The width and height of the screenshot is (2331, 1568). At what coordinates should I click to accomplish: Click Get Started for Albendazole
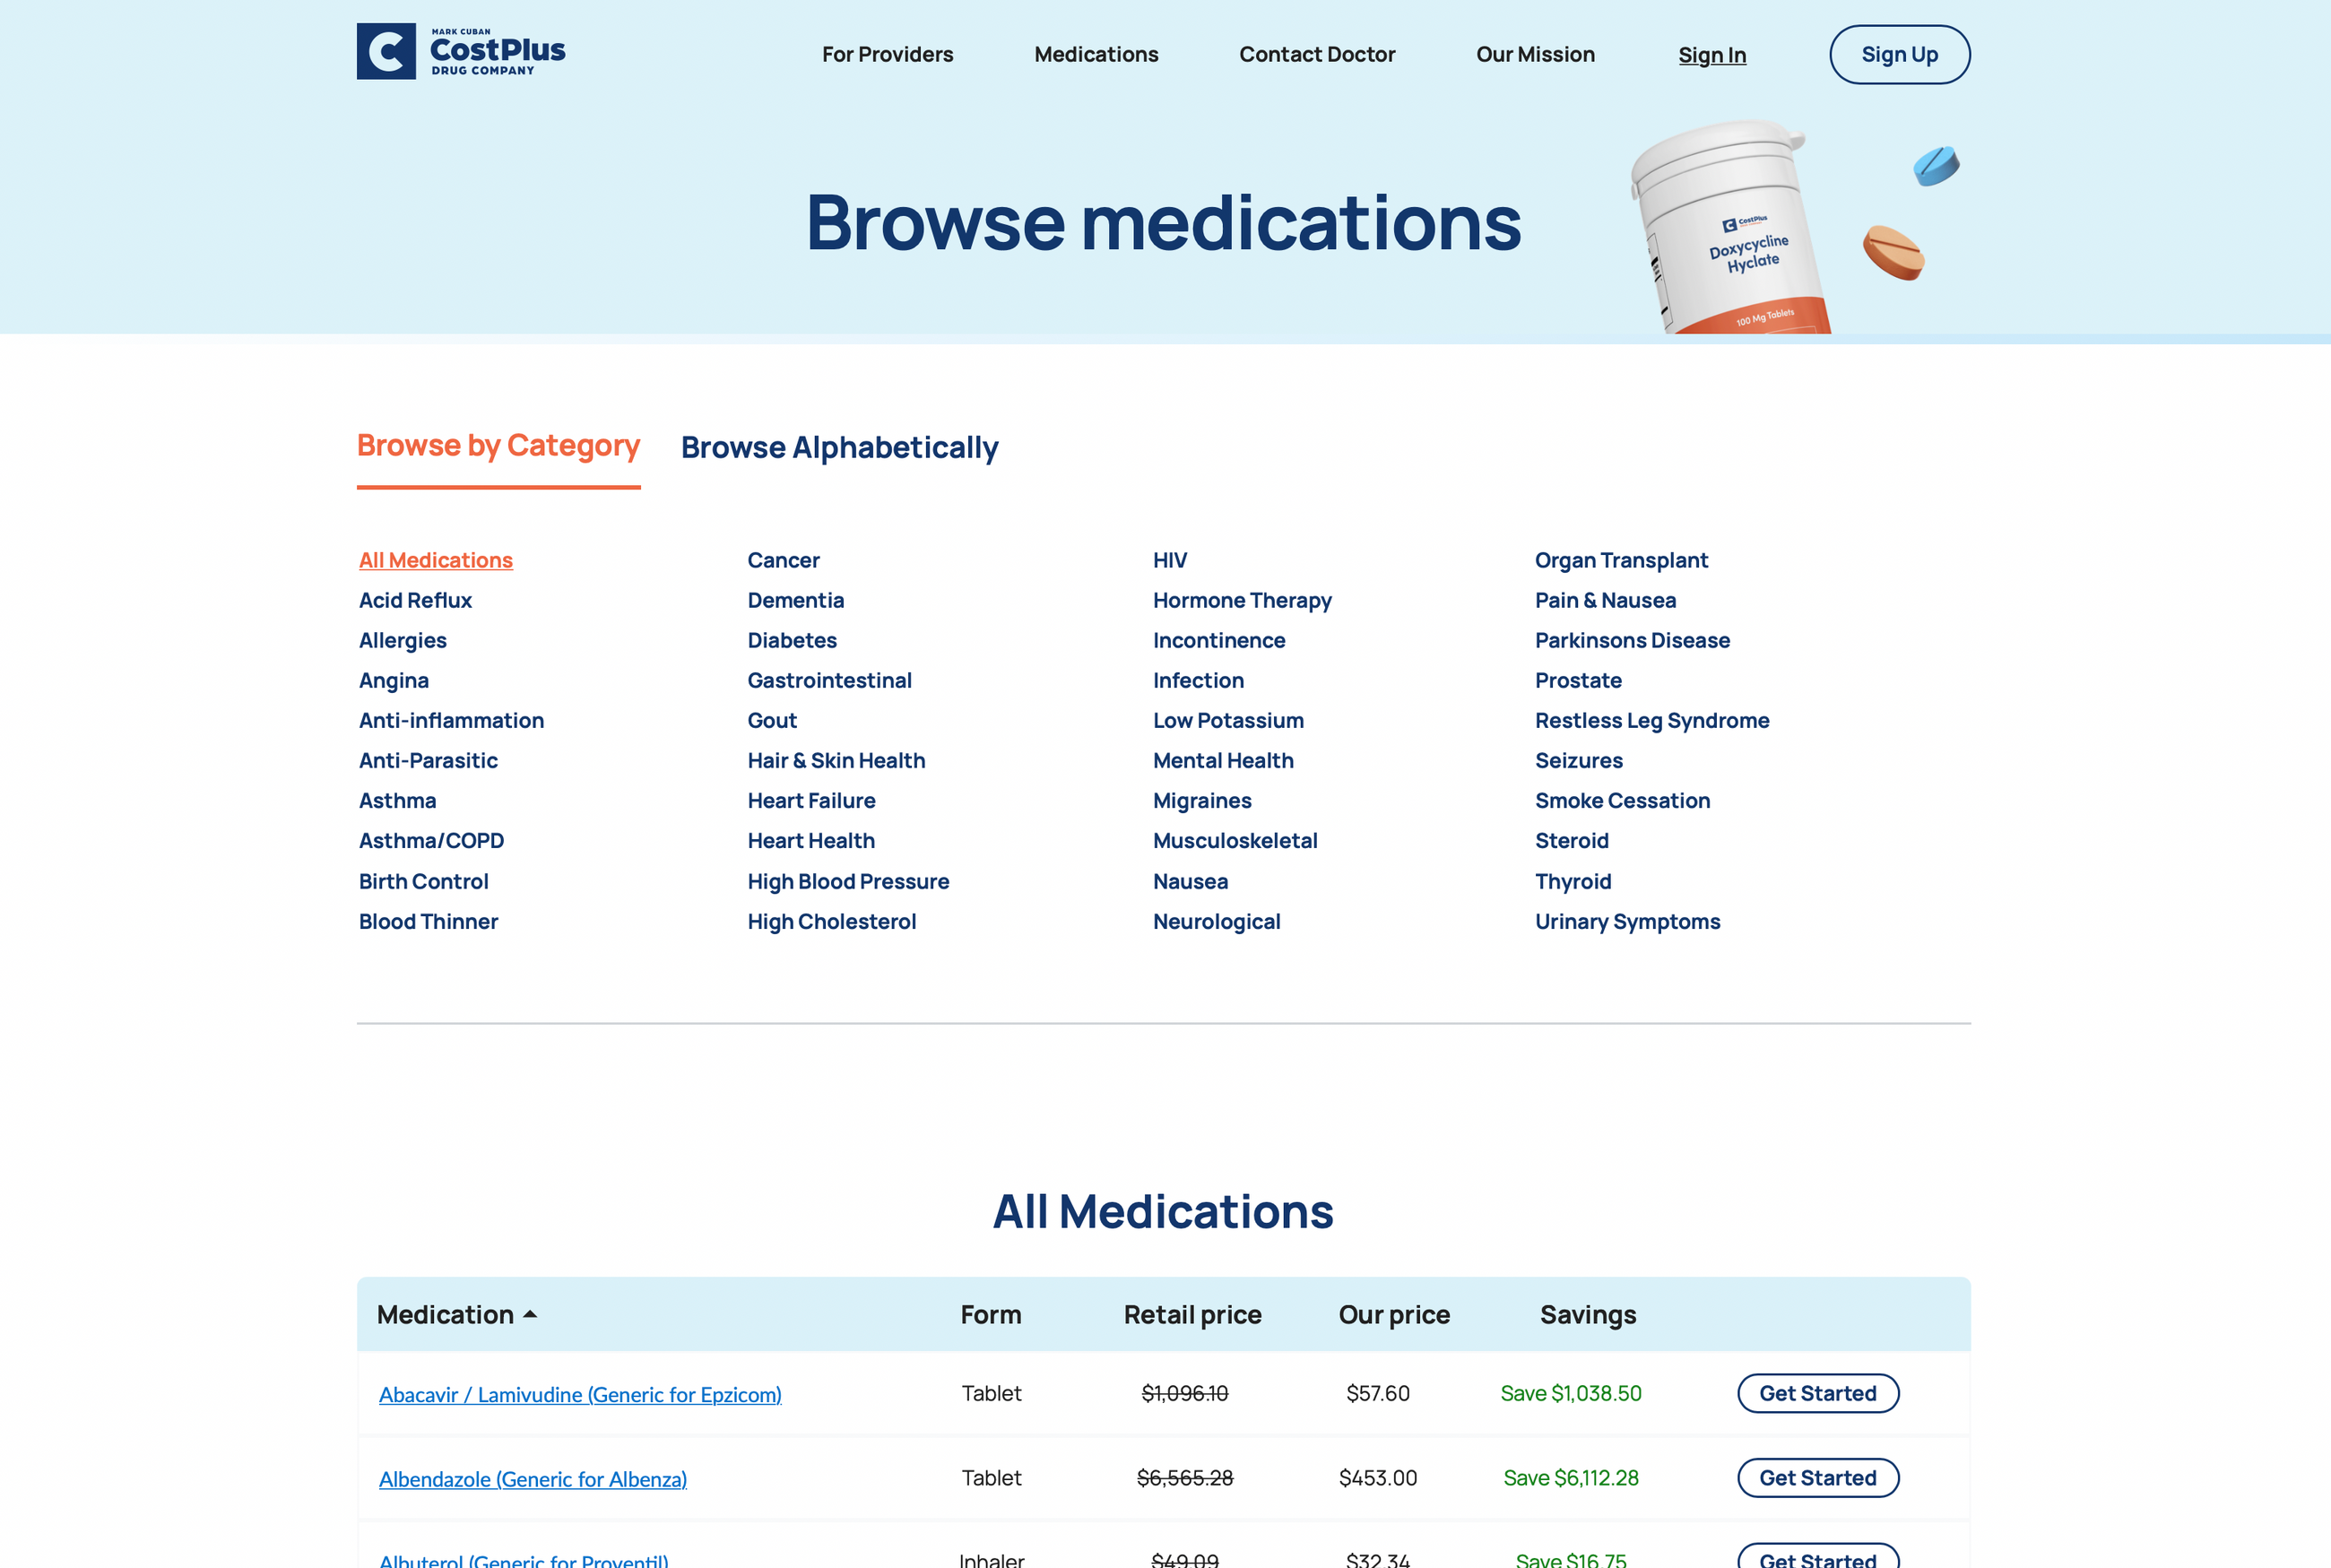tap(1816, 1478)
